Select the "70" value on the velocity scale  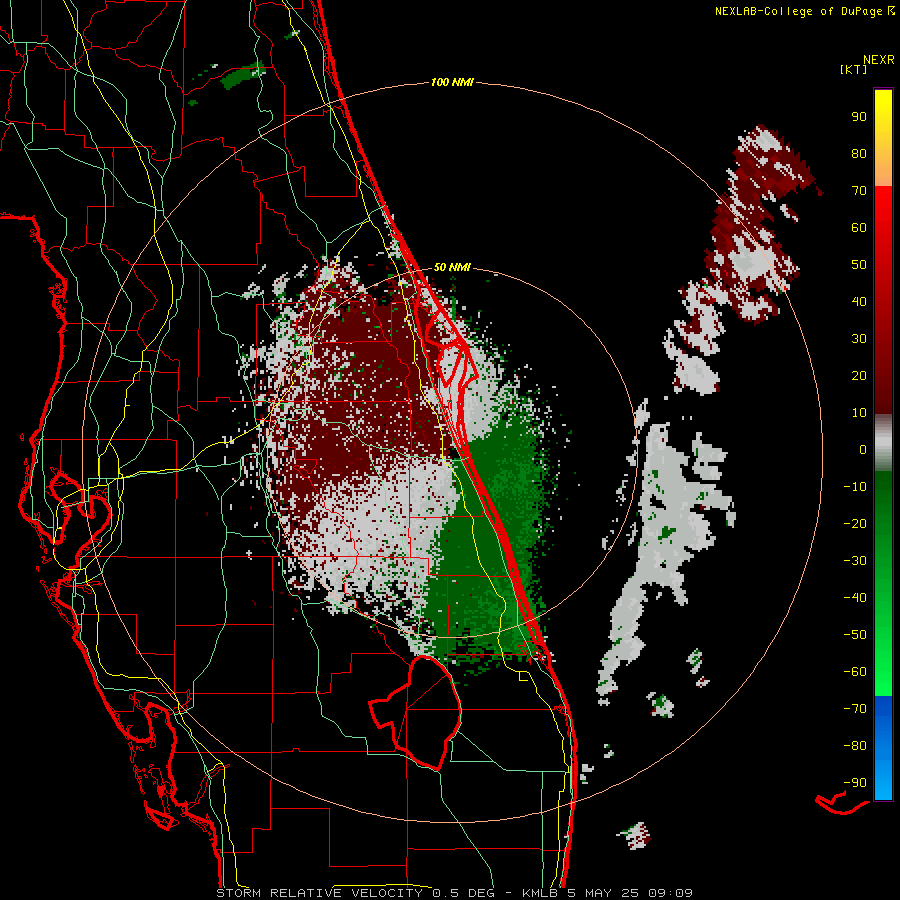859,191
